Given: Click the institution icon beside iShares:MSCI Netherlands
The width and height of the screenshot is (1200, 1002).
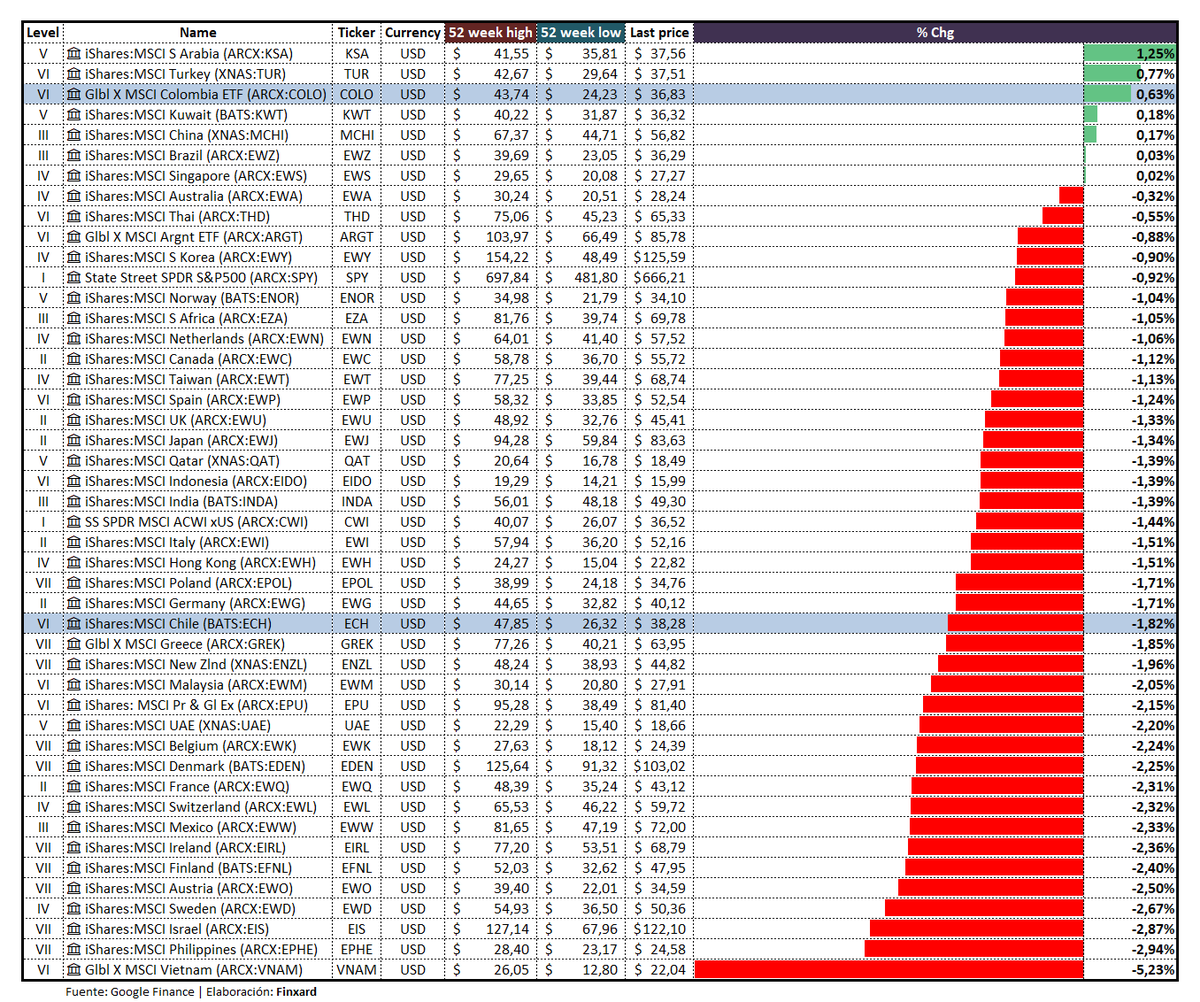Looking at the screenshot, I should pyautogui.click(x=75, y=338).
